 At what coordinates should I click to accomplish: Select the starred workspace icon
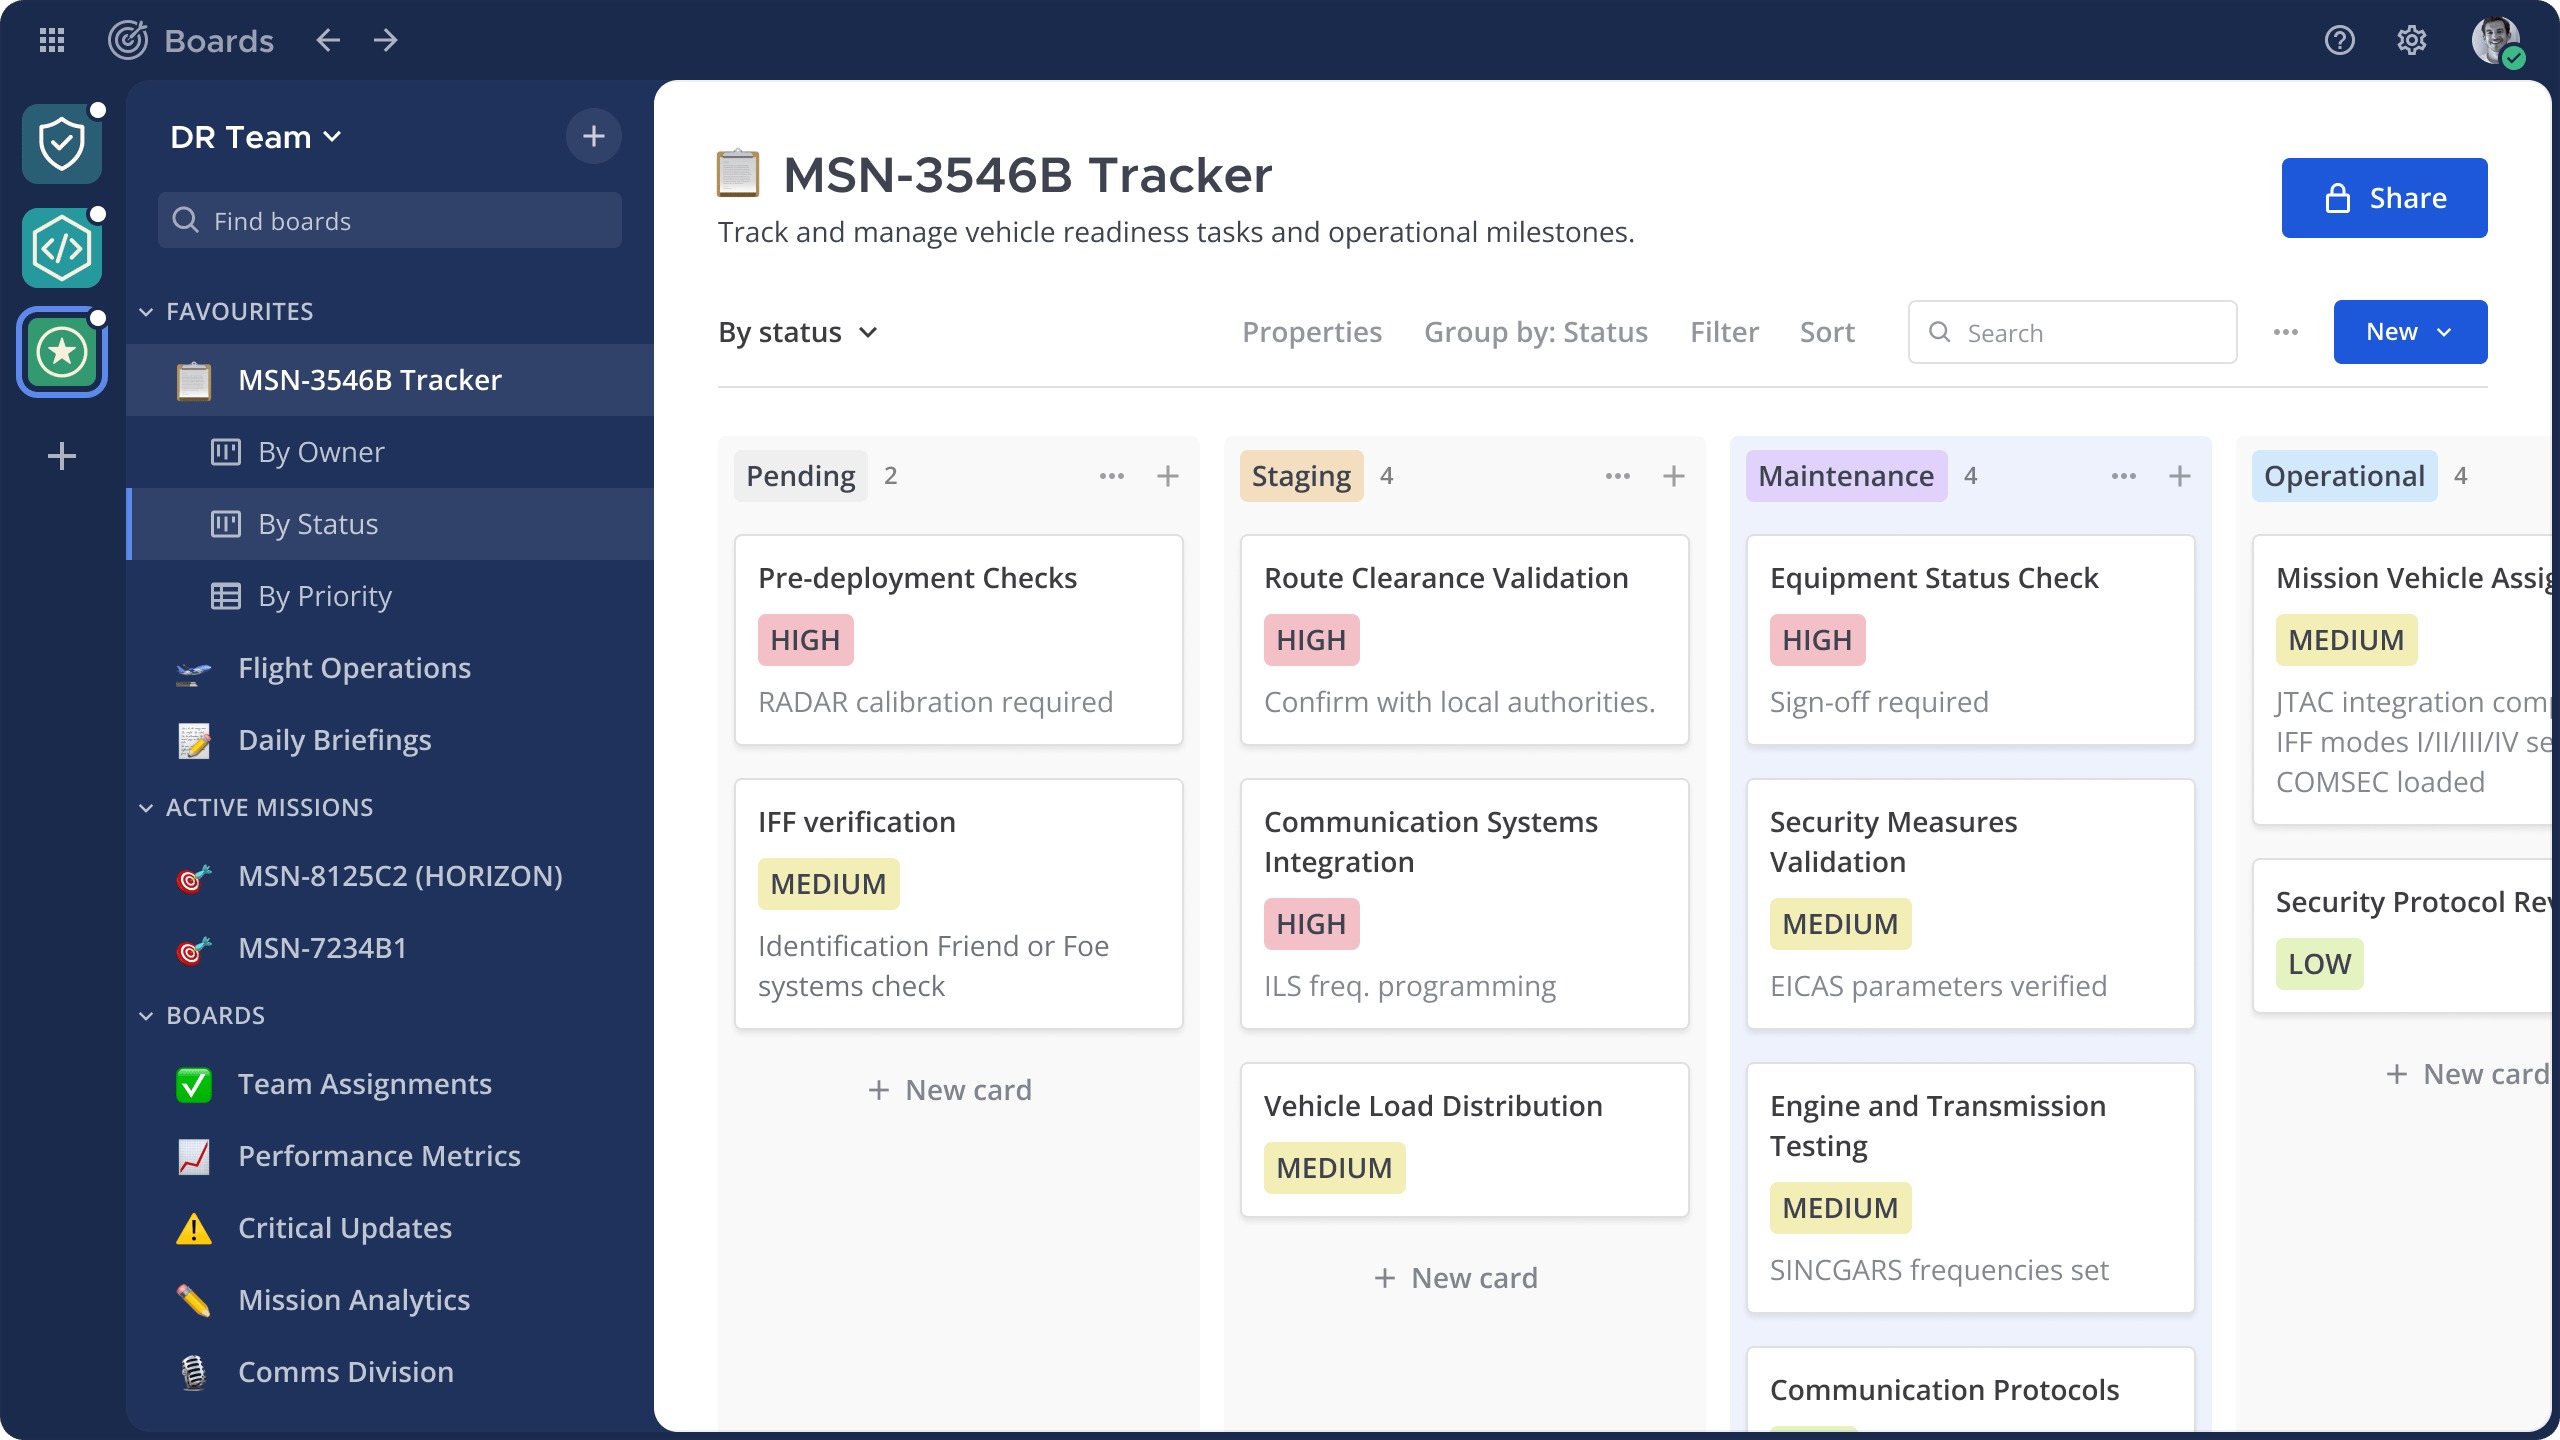61,351
